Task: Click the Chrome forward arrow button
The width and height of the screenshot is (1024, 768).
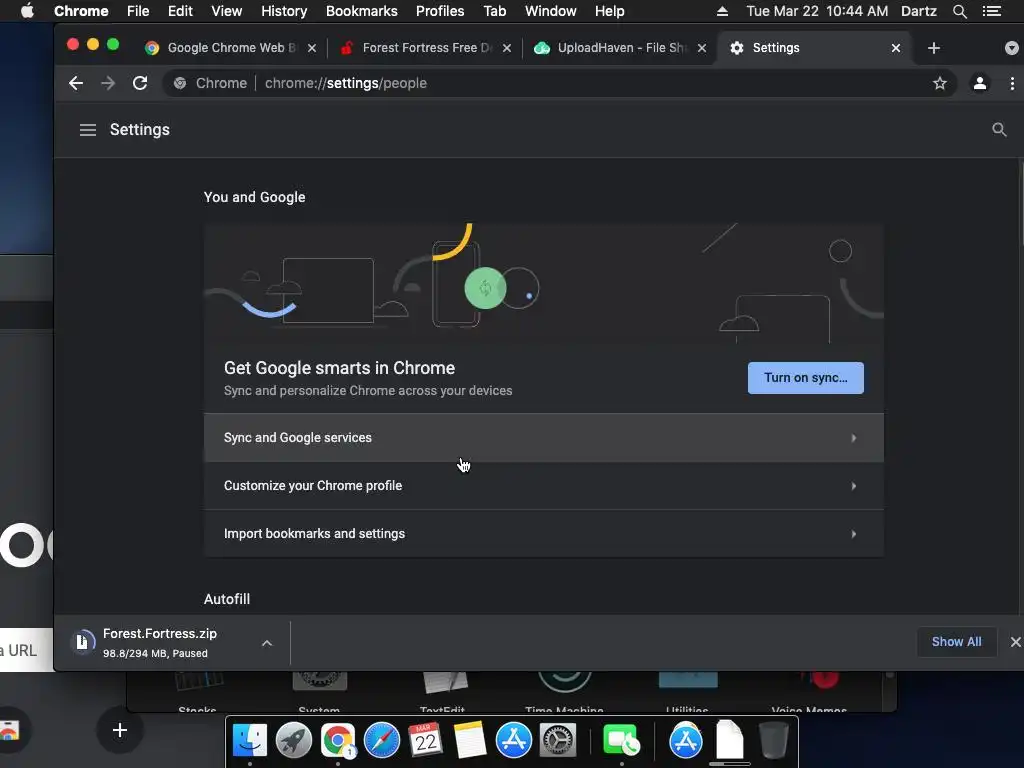Action: point(108,83)
